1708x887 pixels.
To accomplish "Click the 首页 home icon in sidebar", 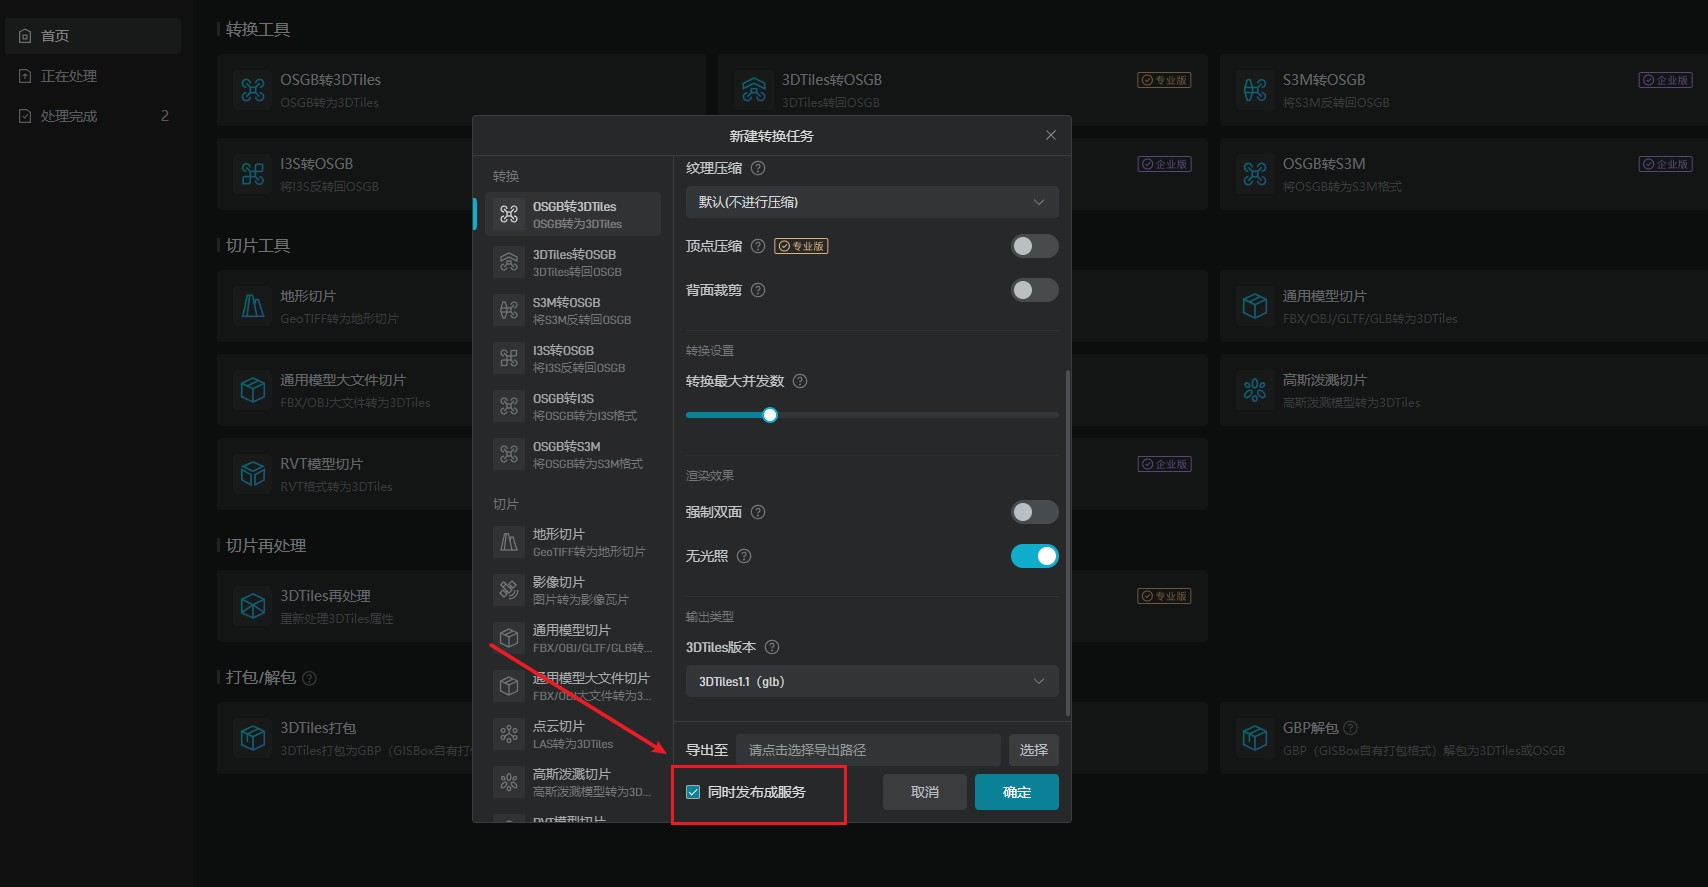I will click(26, 36).
